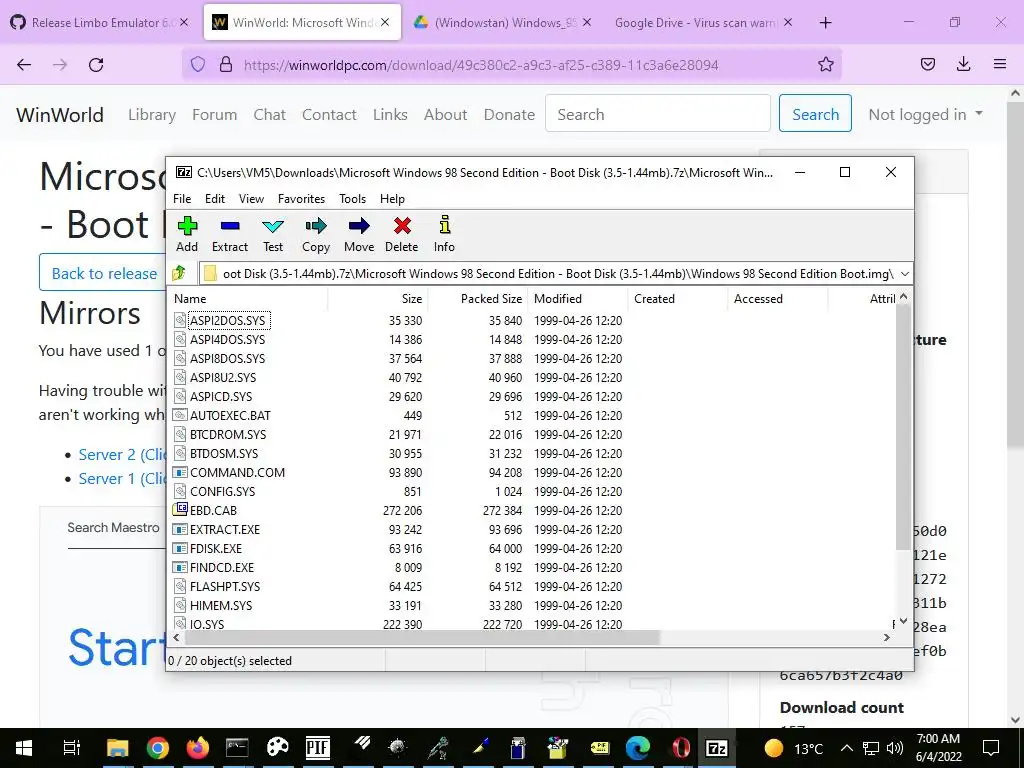Sort files by the Accessed column
1024x768 pixels.
[x=778, y=298]
